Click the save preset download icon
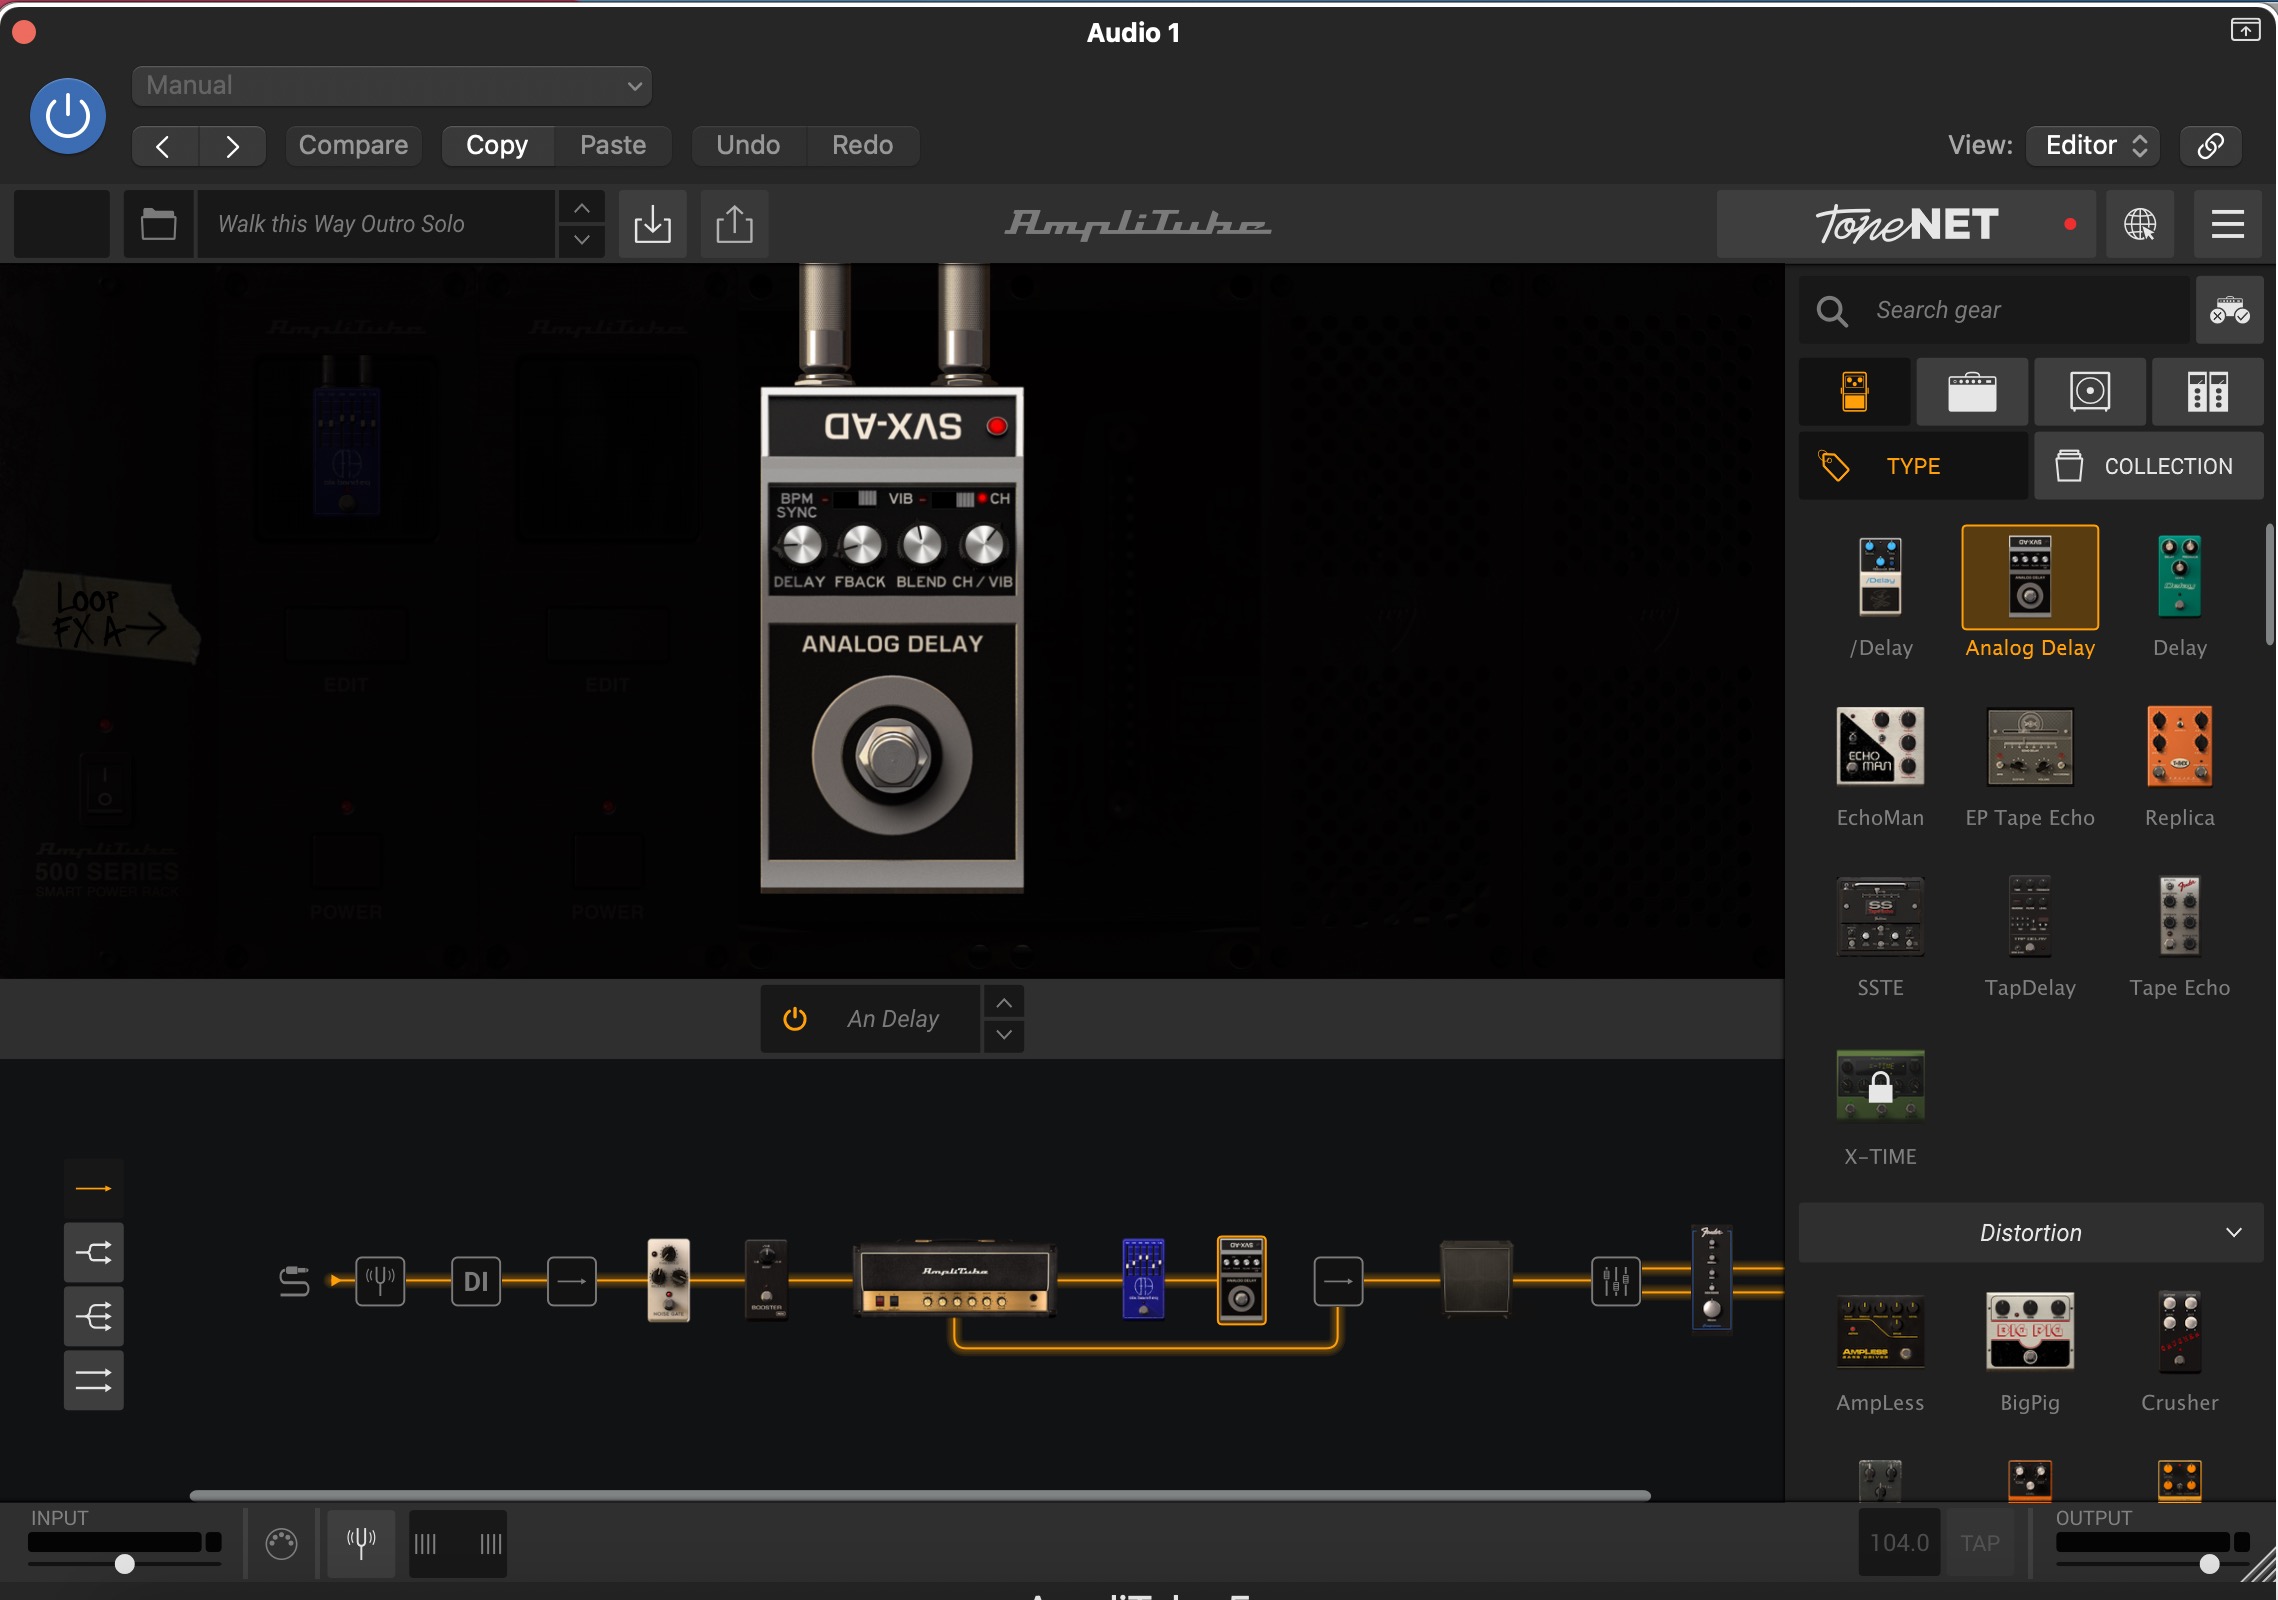The height and width of the screenshot is (1600, 2278). (x=652, y=224)
